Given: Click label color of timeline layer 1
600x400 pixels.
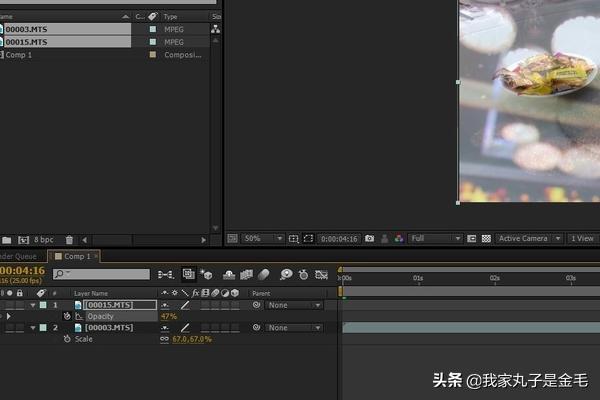Looking at the screenshot, I should click(43, 305).
